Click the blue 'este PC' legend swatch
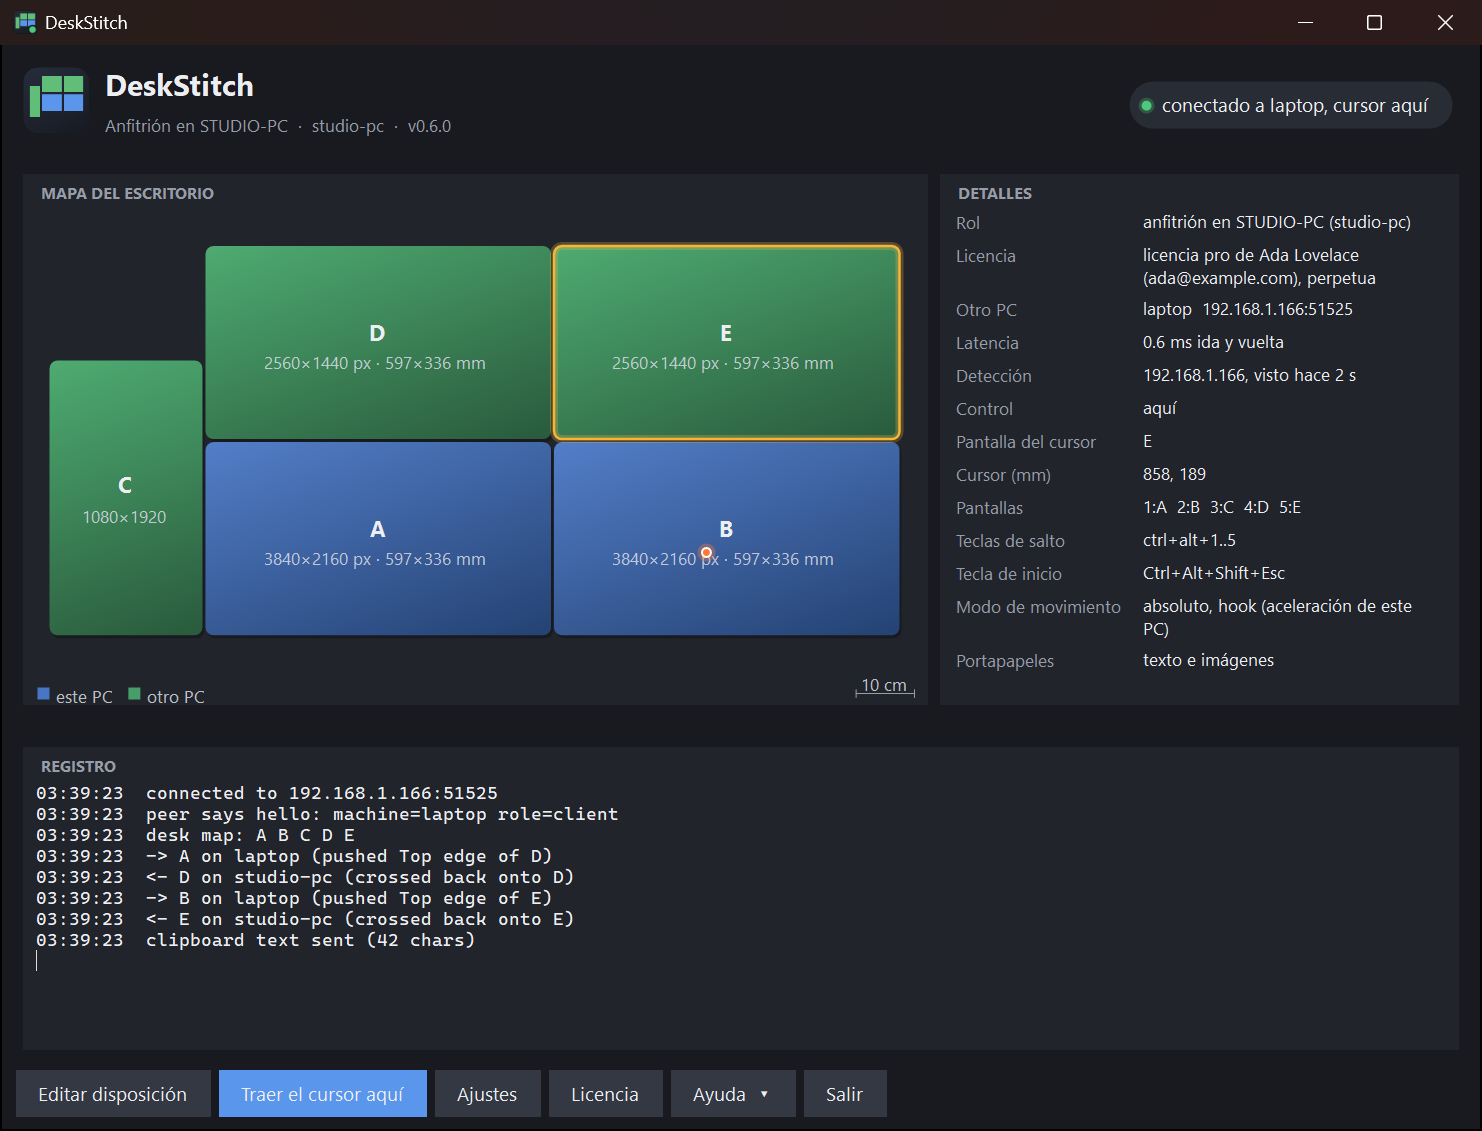 click(x=43, y=694)
